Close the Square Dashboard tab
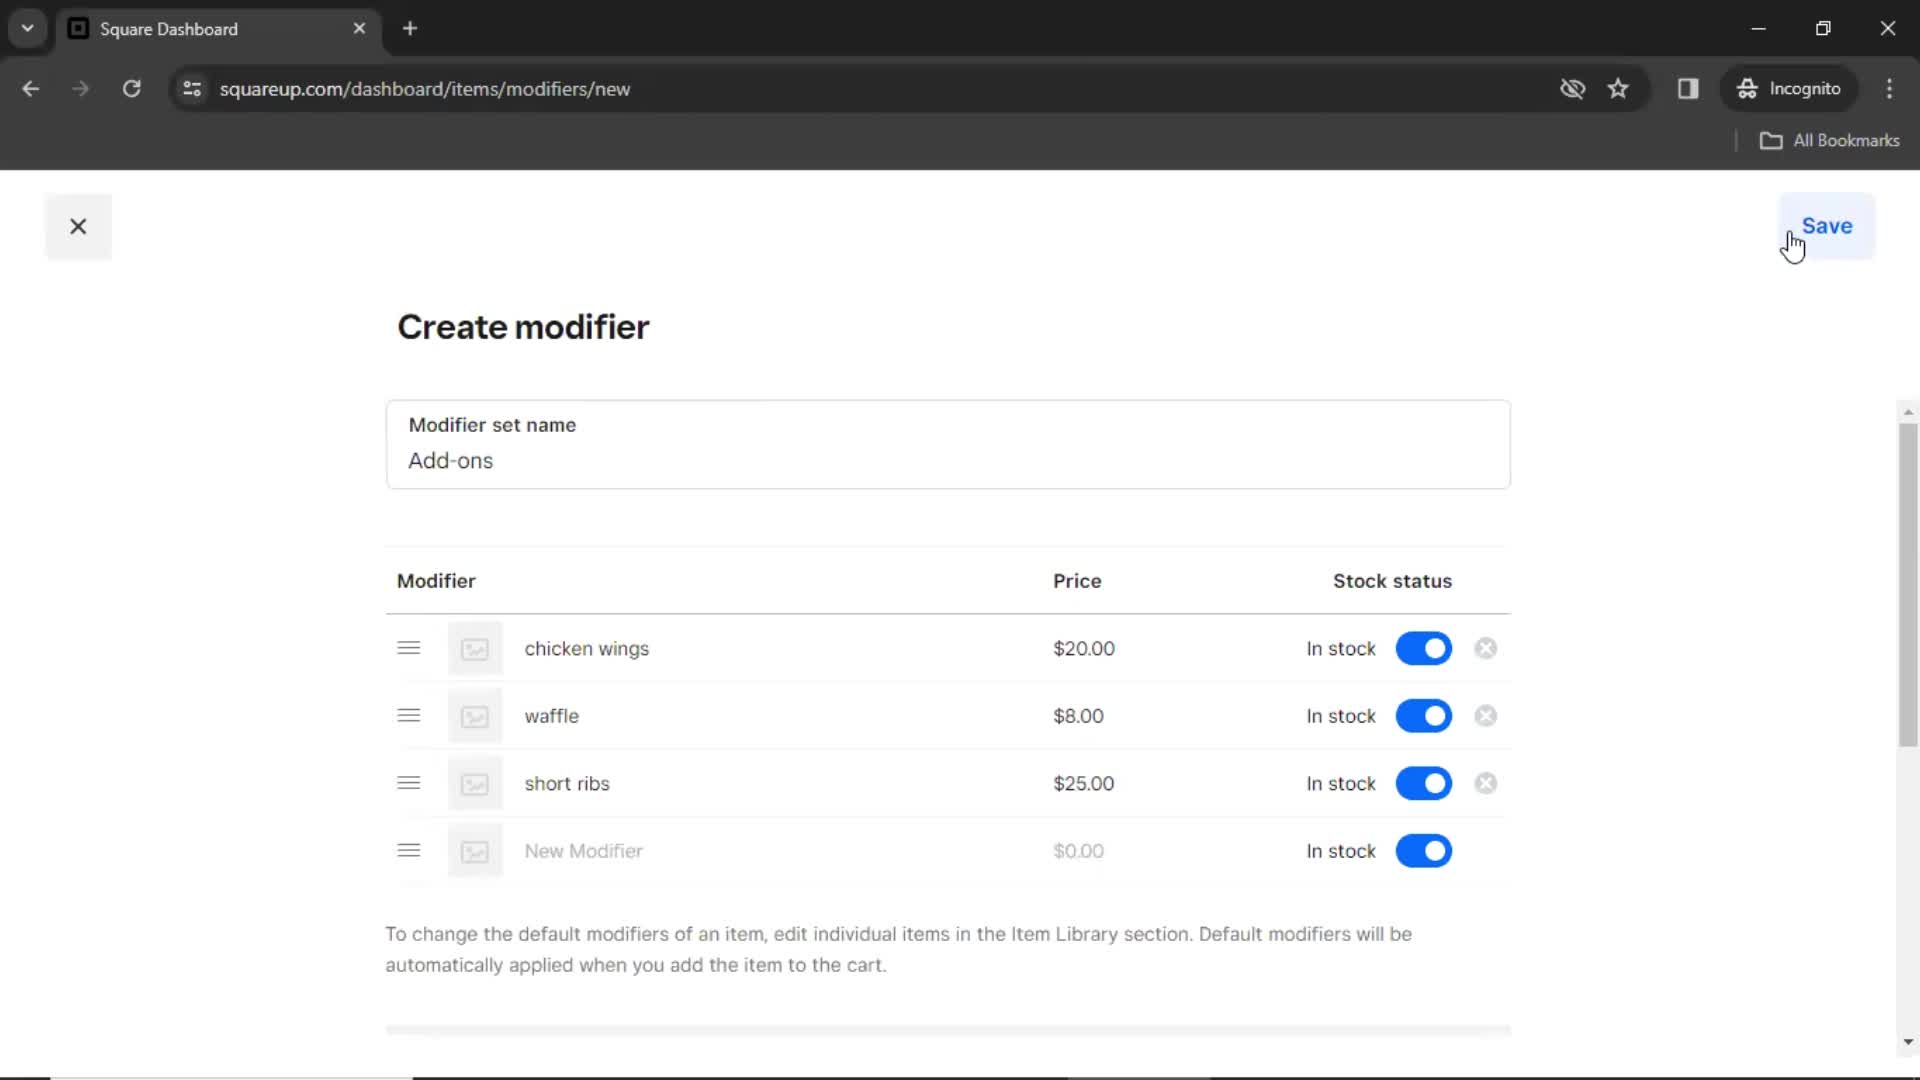The image size is (1920, 1080). 359,29
